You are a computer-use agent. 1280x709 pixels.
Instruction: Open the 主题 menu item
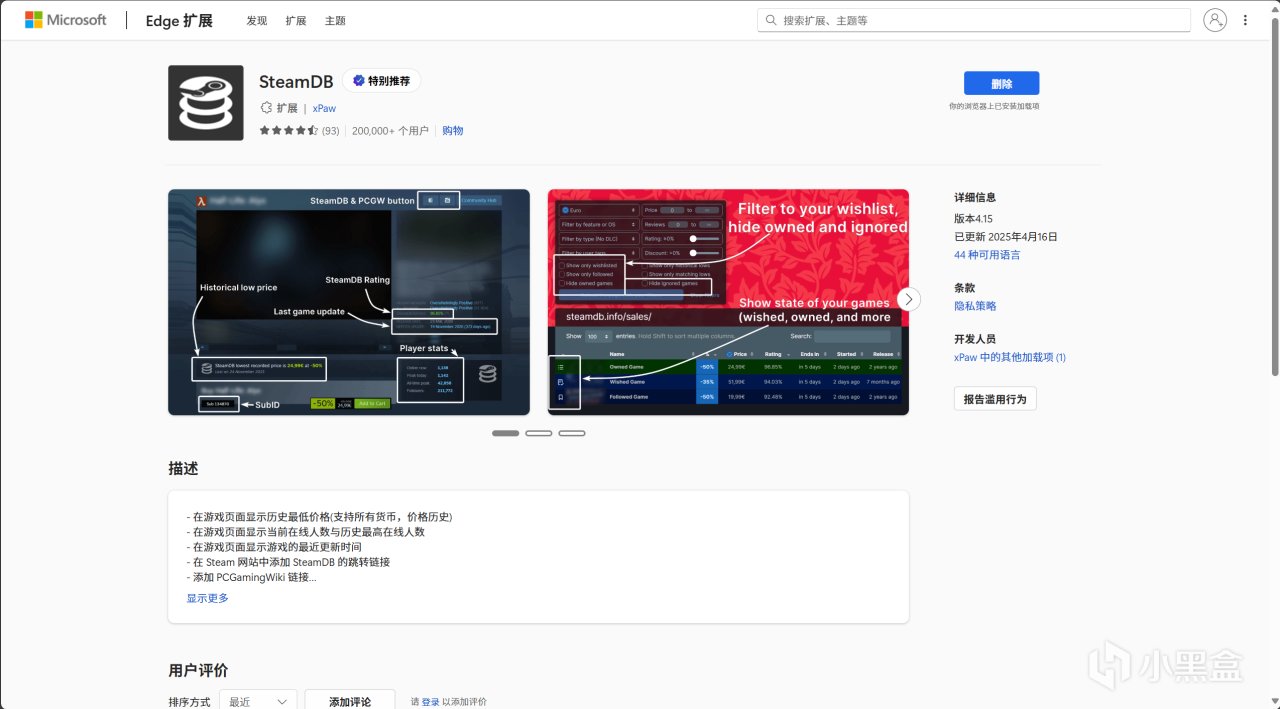pos(335,21)
